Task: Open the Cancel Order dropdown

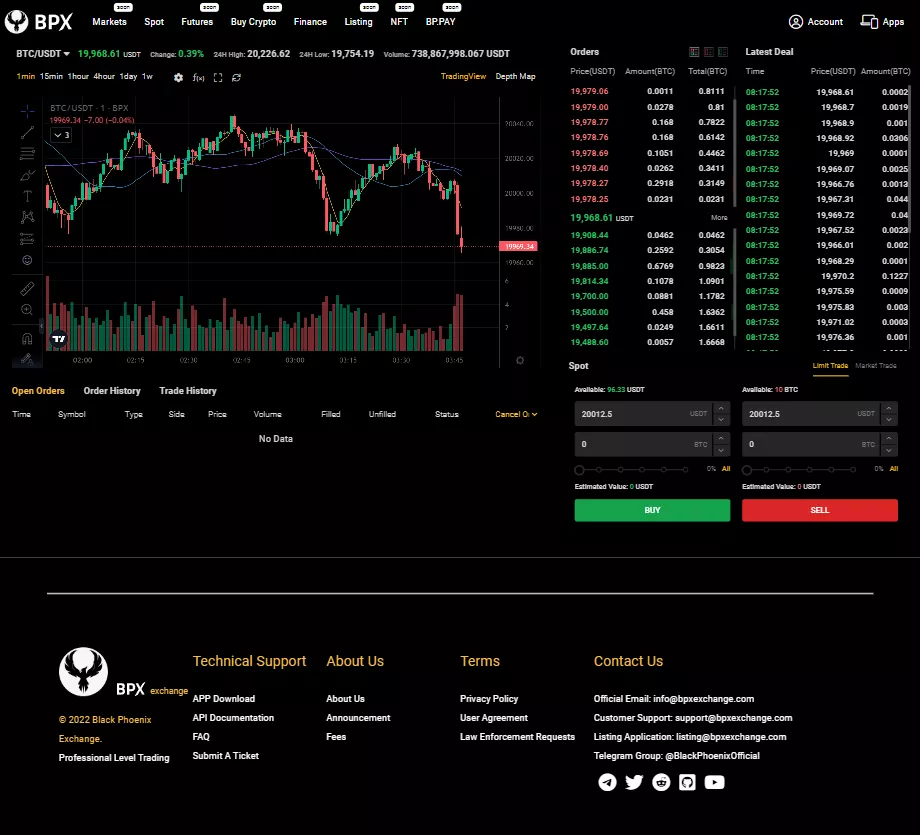Action: pos(516,414)
